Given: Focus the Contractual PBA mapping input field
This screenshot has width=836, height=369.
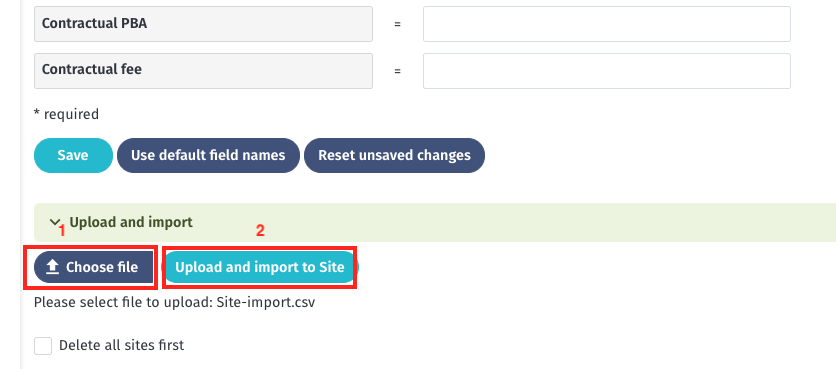Looking at the screenshot, I should pos(607,24).
